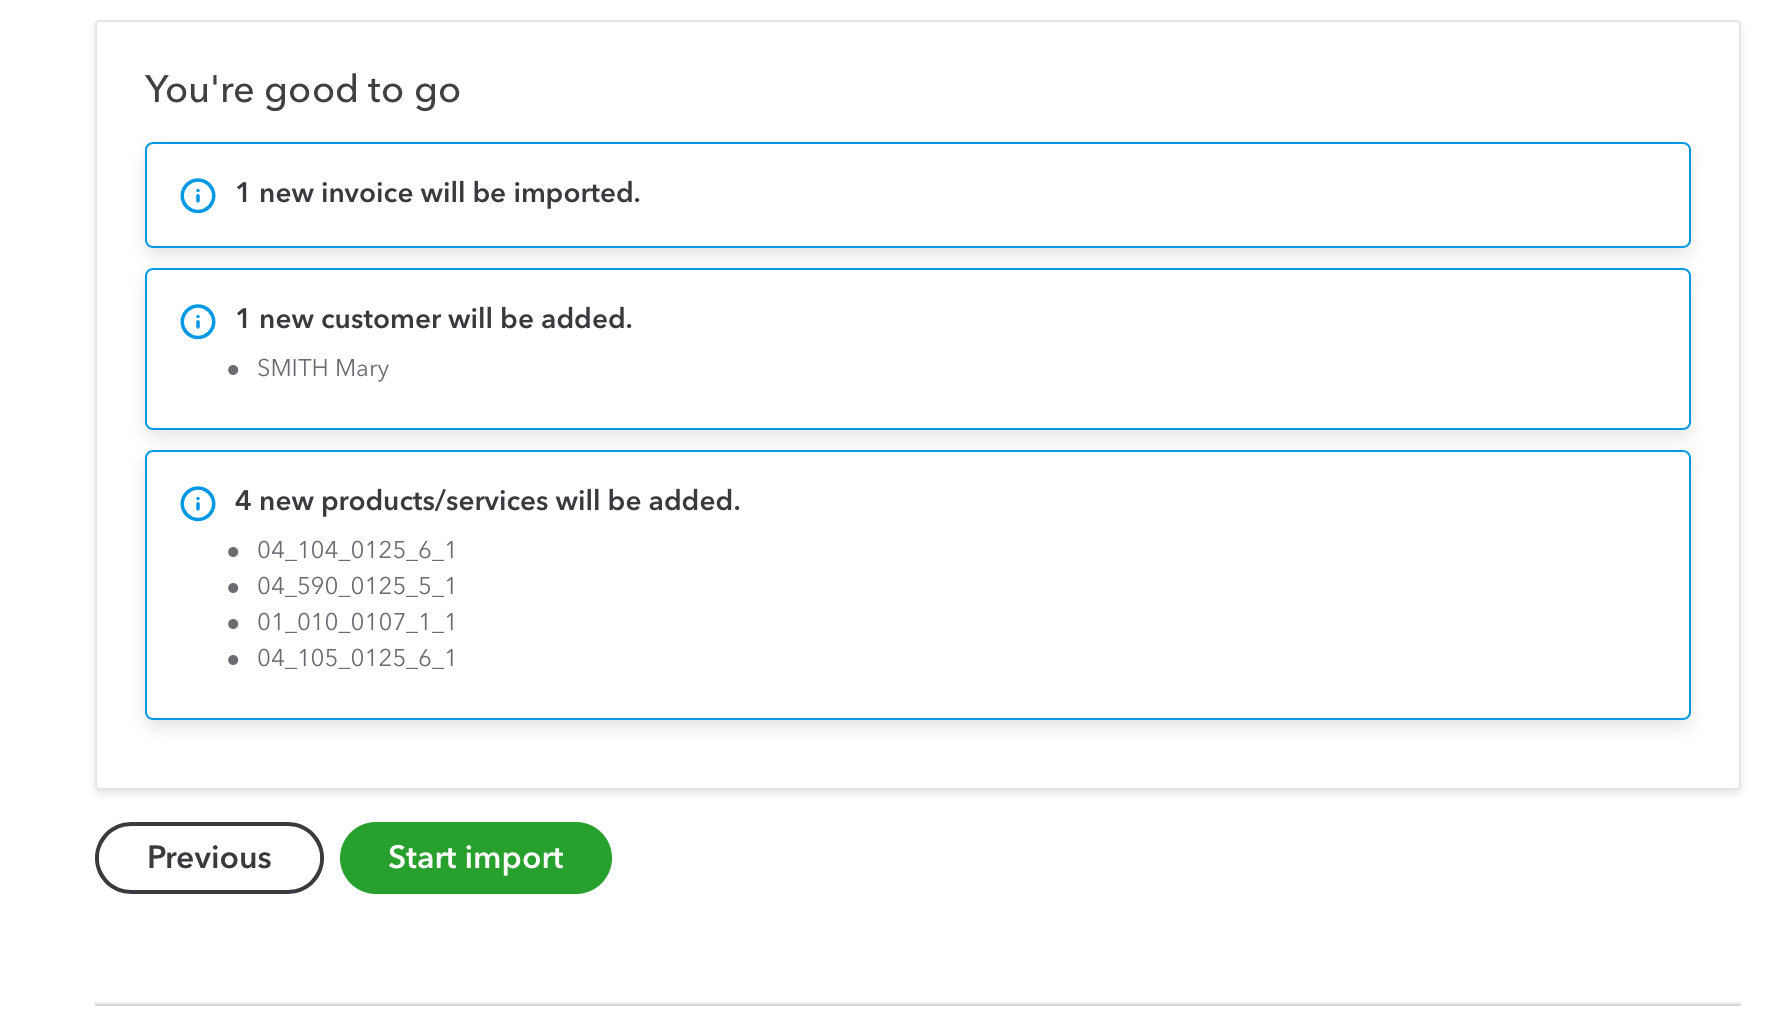
Task: Select product item 04_590_0125_5_1
Action: [x=356, y=587]
